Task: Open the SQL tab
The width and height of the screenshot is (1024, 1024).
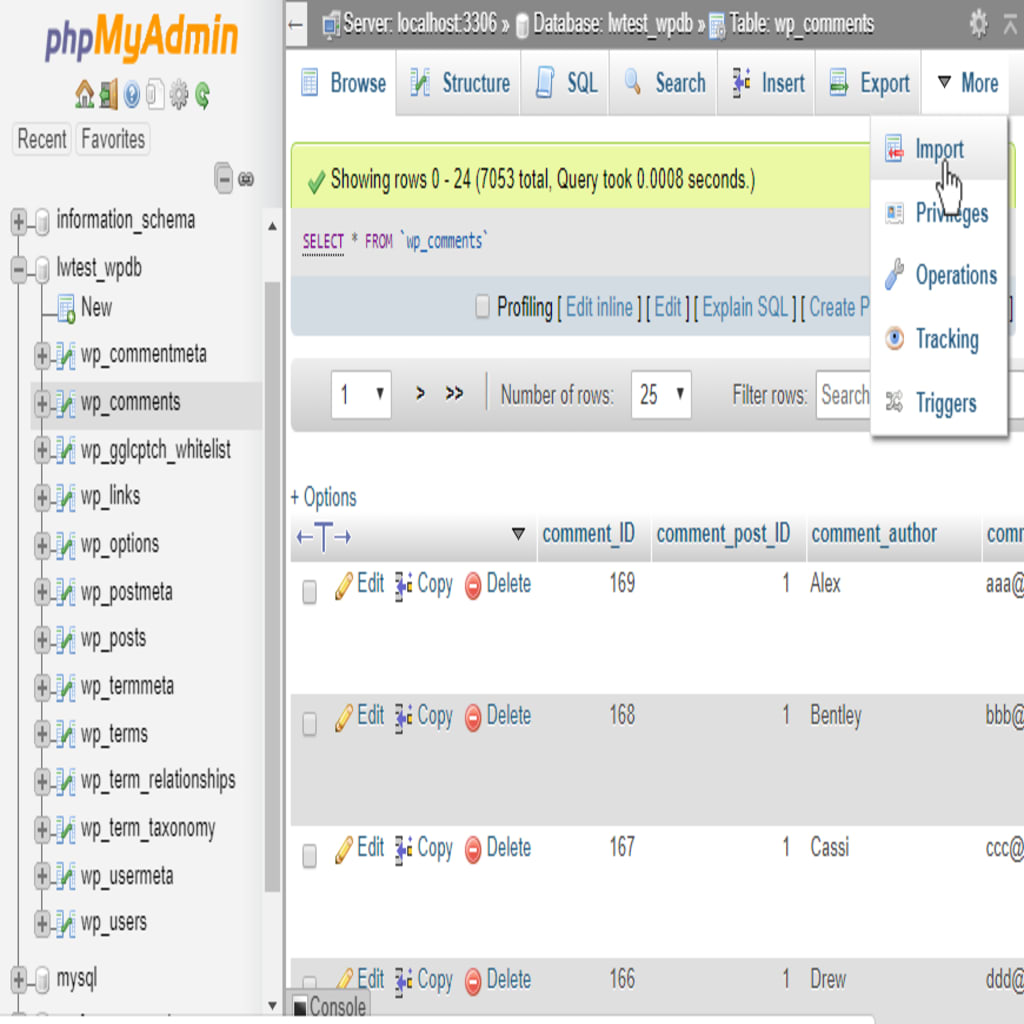Action: (566, 83)
